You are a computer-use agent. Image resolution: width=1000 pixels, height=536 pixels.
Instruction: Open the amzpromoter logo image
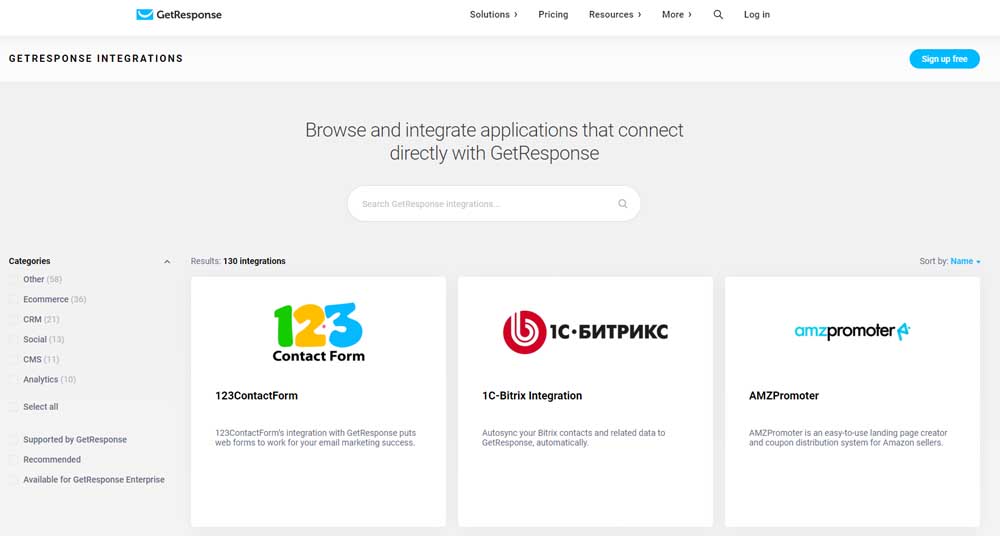(x=852, y=331)
